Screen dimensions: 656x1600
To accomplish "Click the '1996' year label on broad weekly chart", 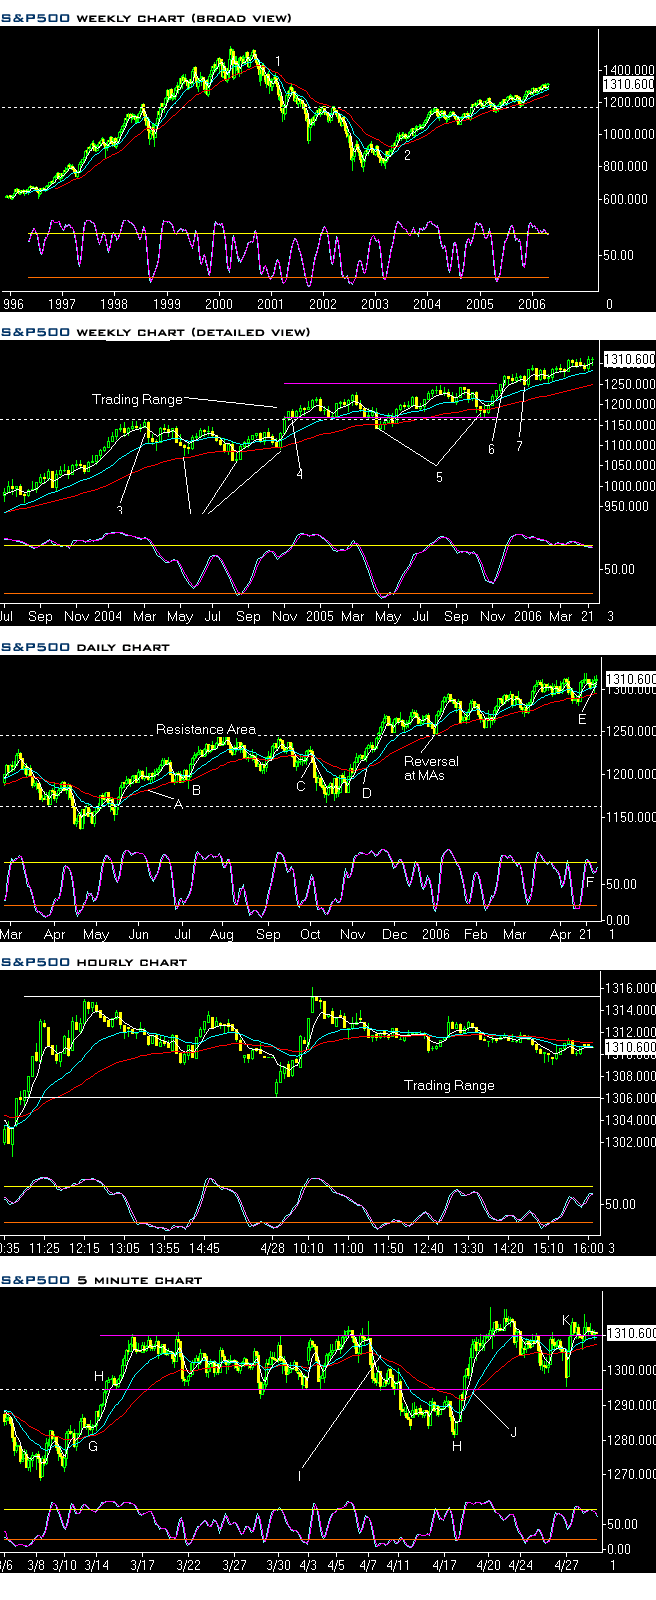I will (14, 303).
